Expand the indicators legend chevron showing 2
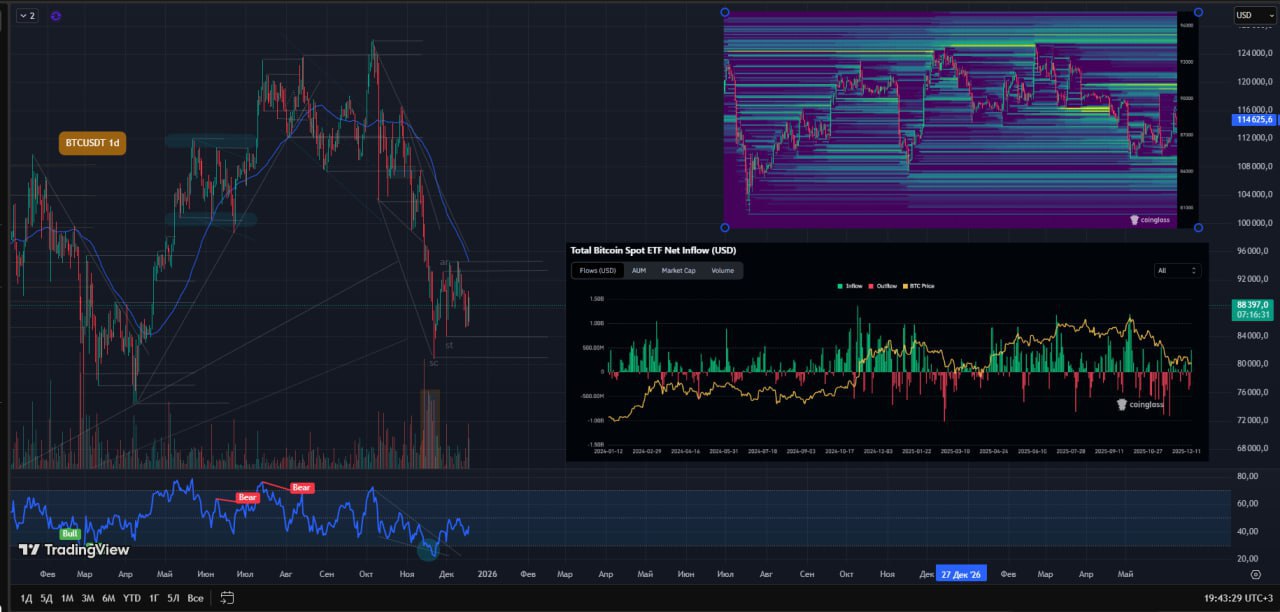1280x612 pixels. point(27,16)
